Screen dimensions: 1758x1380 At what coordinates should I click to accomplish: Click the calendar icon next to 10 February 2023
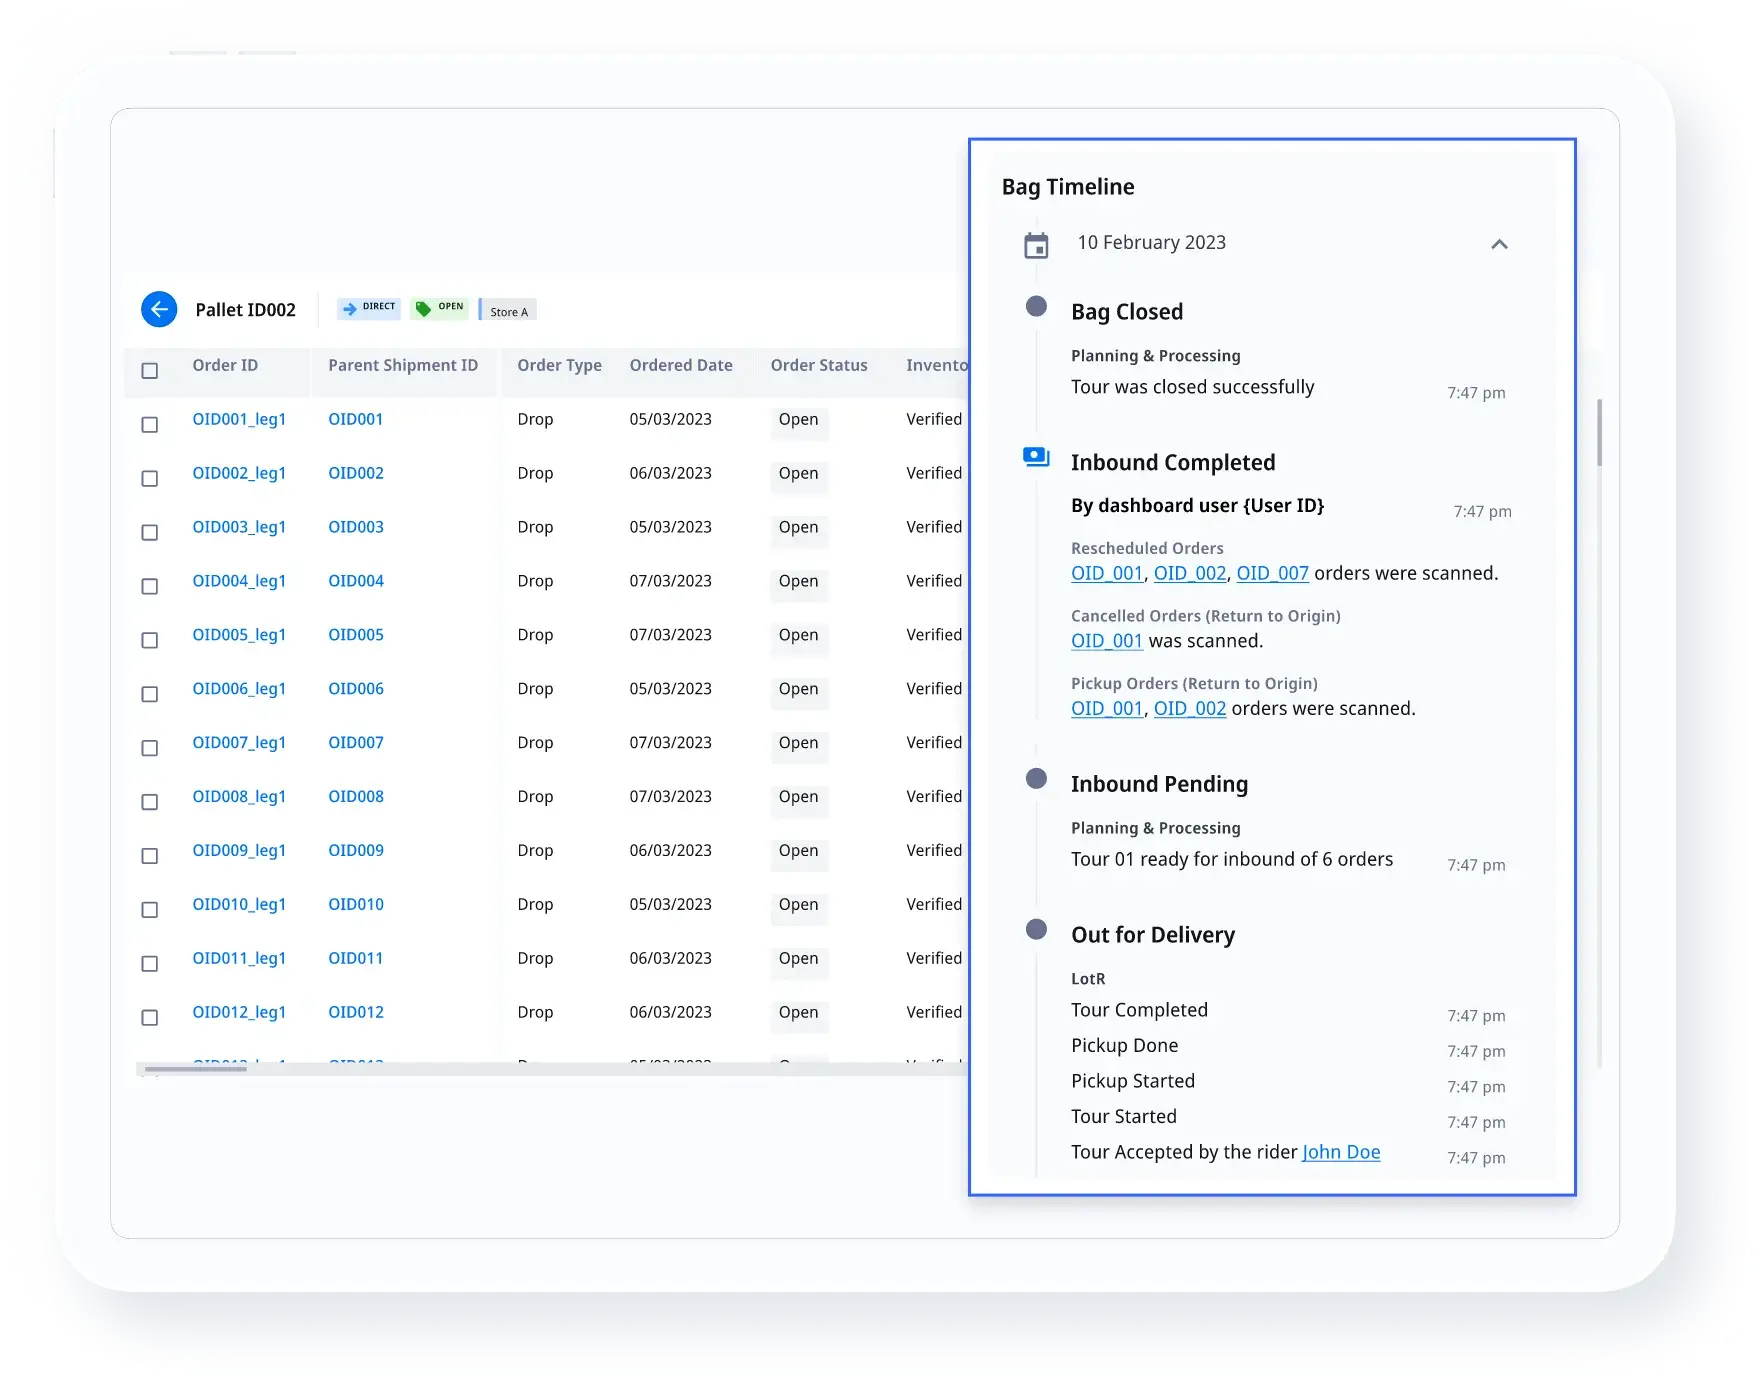click(x=1036, y=245)
